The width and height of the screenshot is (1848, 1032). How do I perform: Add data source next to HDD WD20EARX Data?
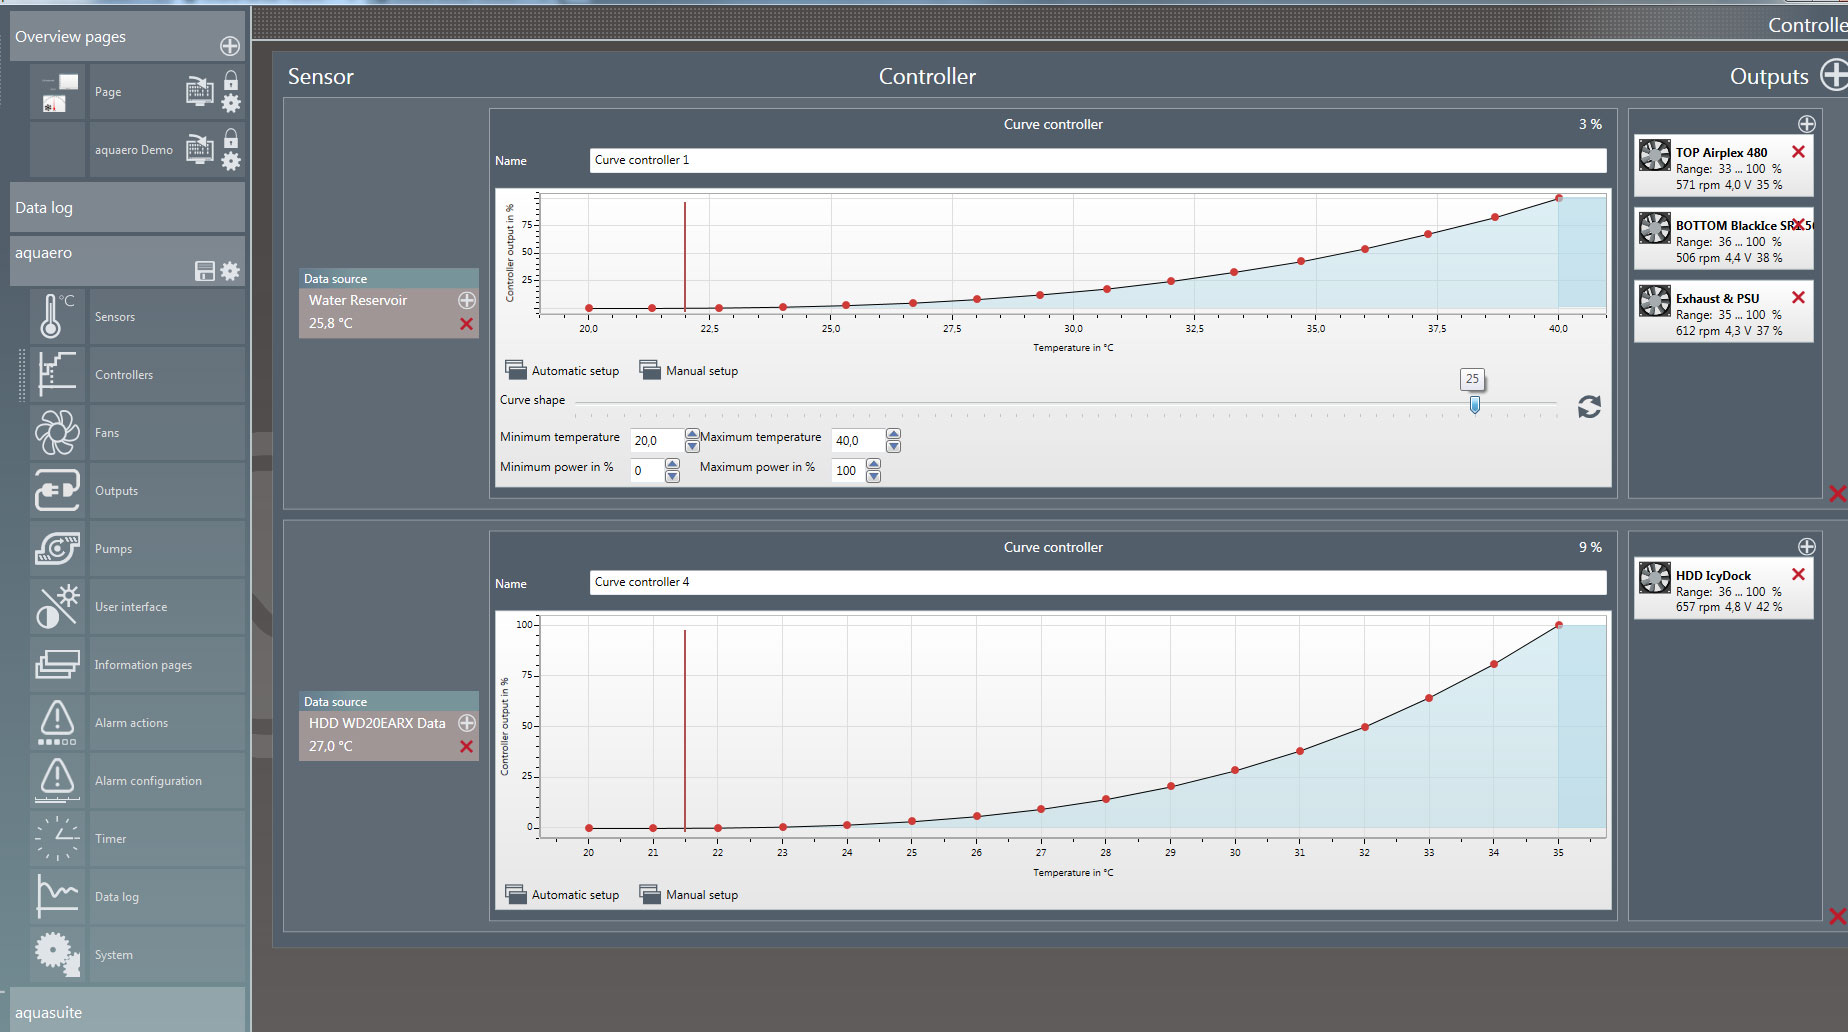click(467, 723)
